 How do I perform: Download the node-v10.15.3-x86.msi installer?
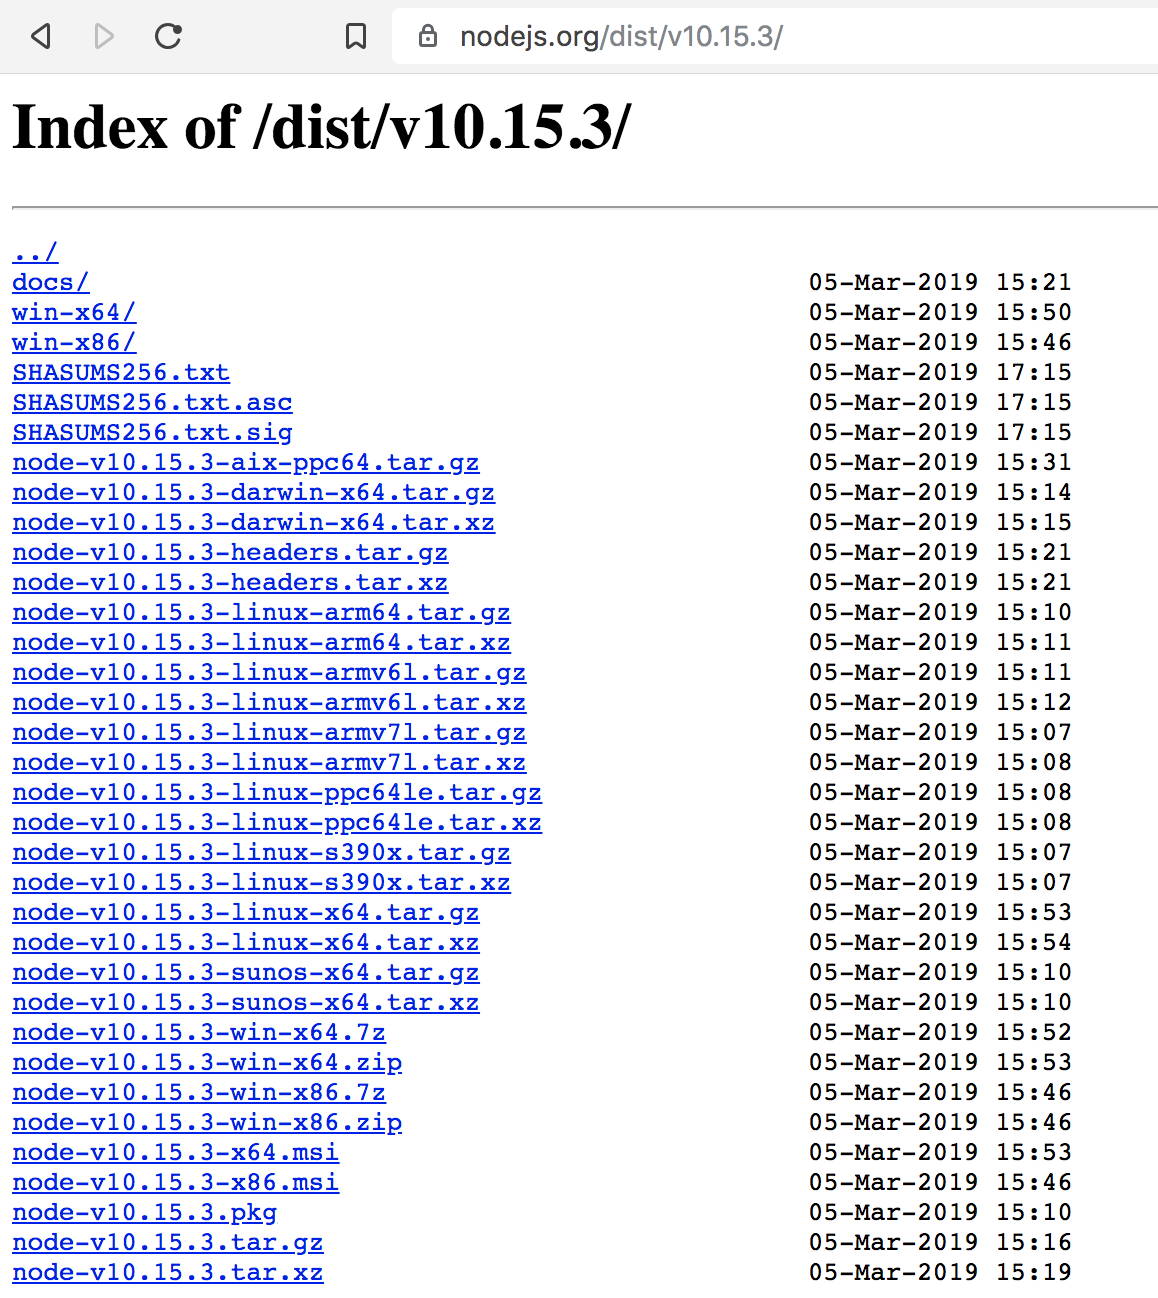pyautogui.click(x=176, y=1182)
